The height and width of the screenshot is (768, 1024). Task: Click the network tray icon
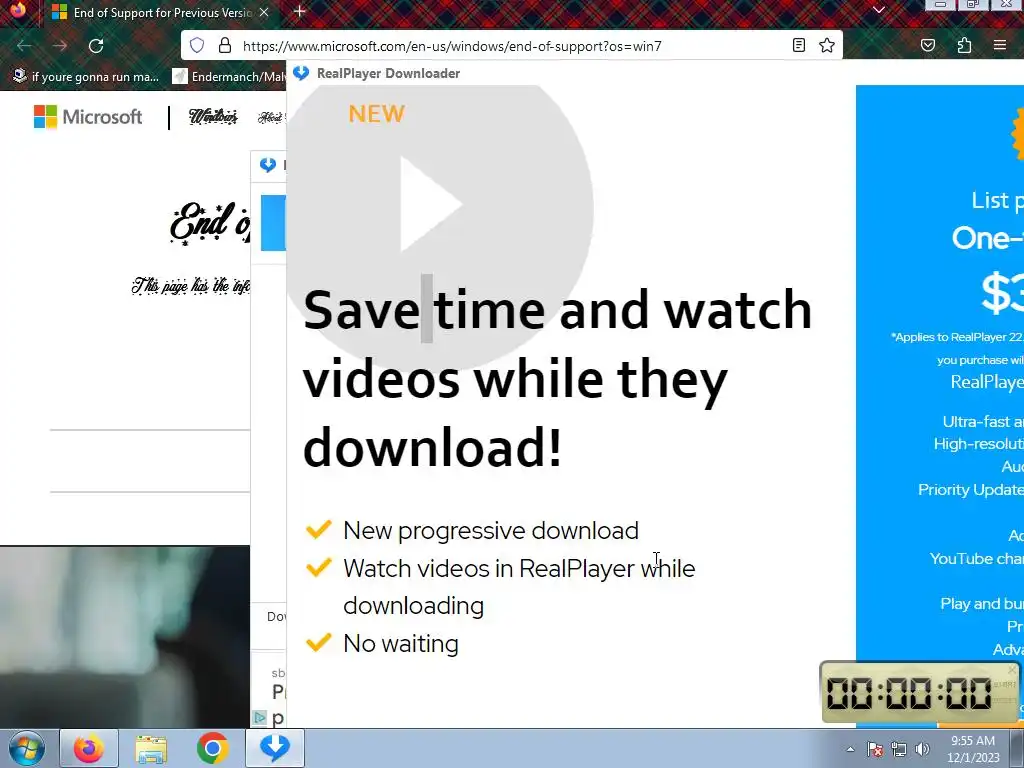click(x=899, y=749)
